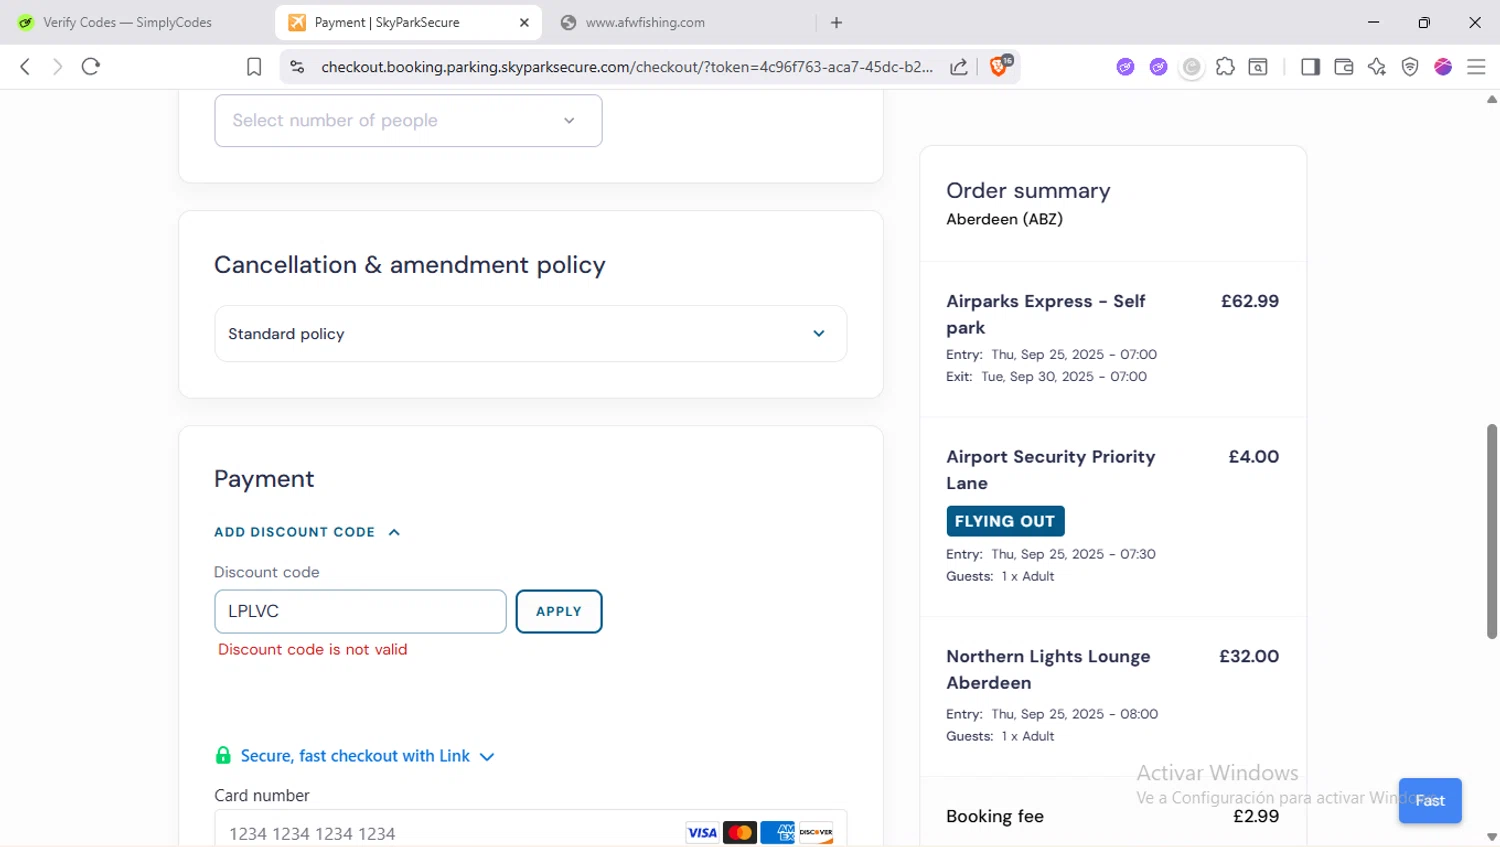Click Airport Security Priority Lane title
This screenshot has height=847, width=1500.
(x=1051, y=469)
